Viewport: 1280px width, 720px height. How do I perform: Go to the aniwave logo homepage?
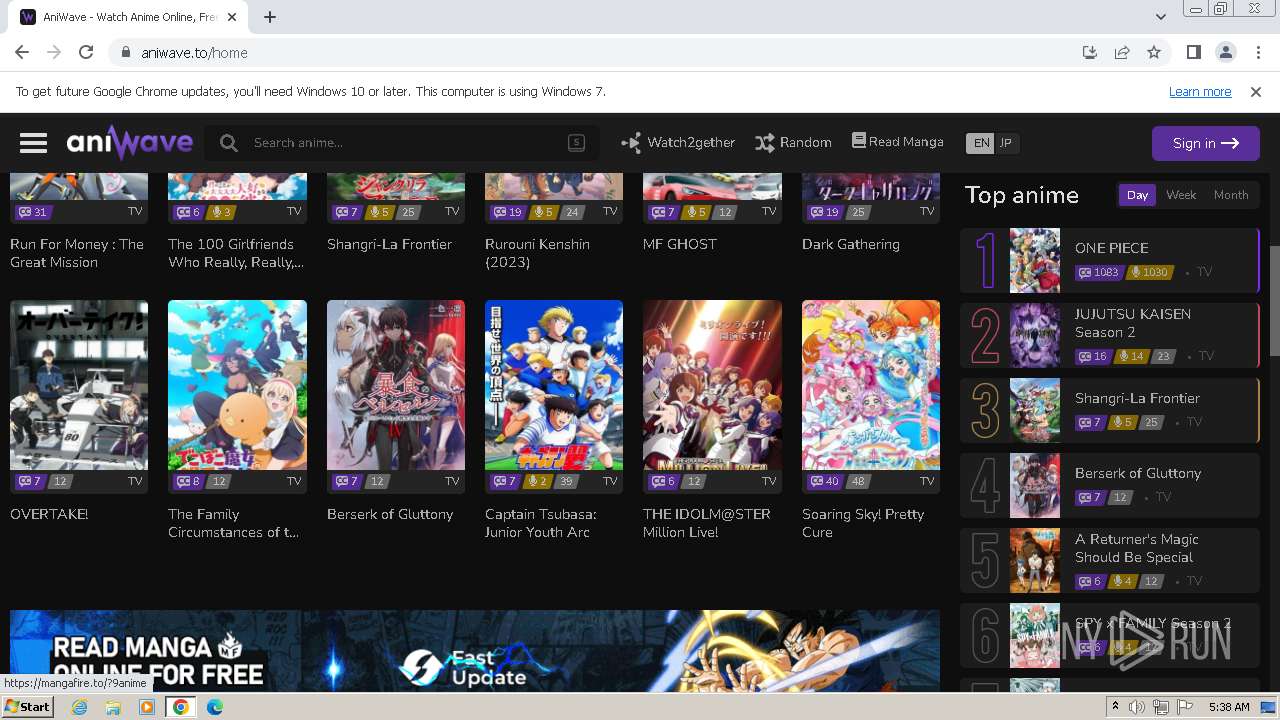pos(130,143)
